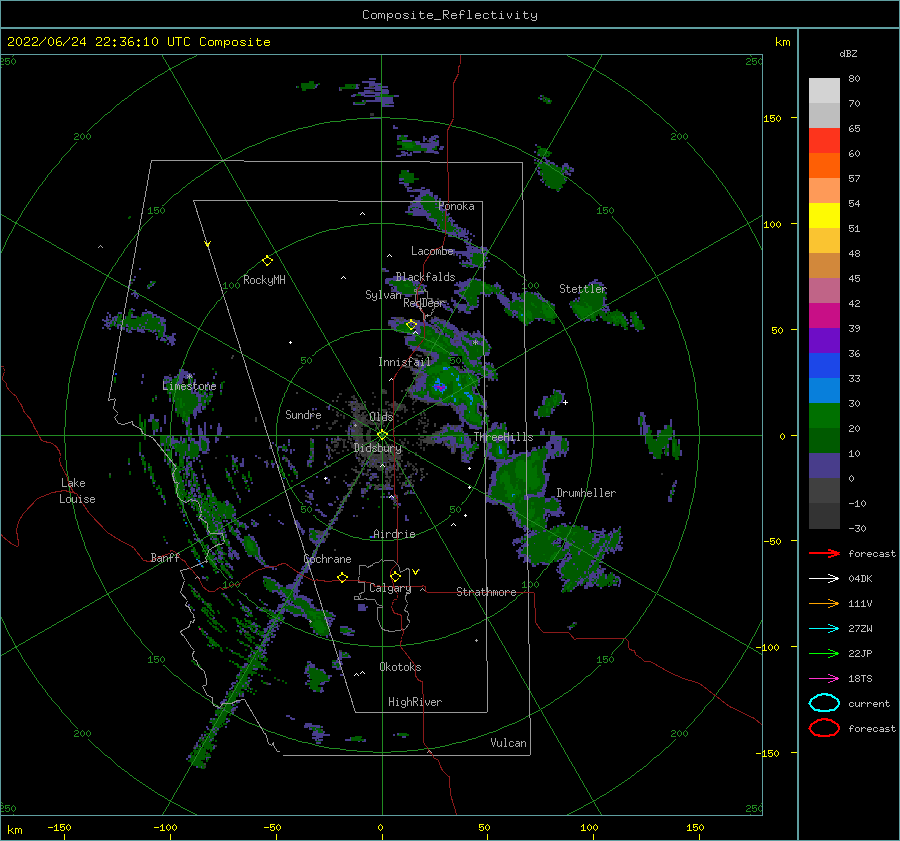
Task: Click the magenta 18TS arrow in legend
Action: tap(824, 679)
